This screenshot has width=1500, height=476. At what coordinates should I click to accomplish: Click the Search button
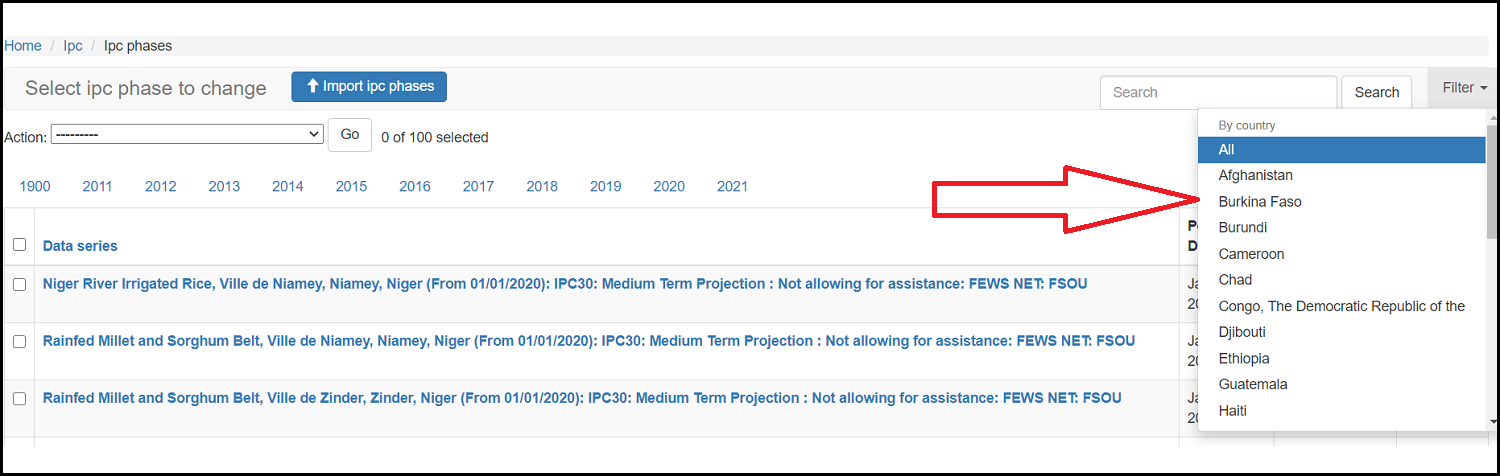click(x=1376, y=92)
